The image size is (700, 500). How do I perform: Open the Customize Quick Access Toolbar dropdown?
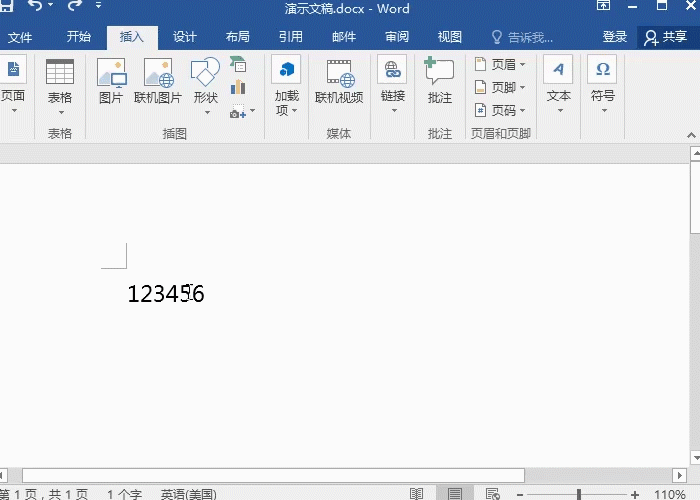(98, 5)
